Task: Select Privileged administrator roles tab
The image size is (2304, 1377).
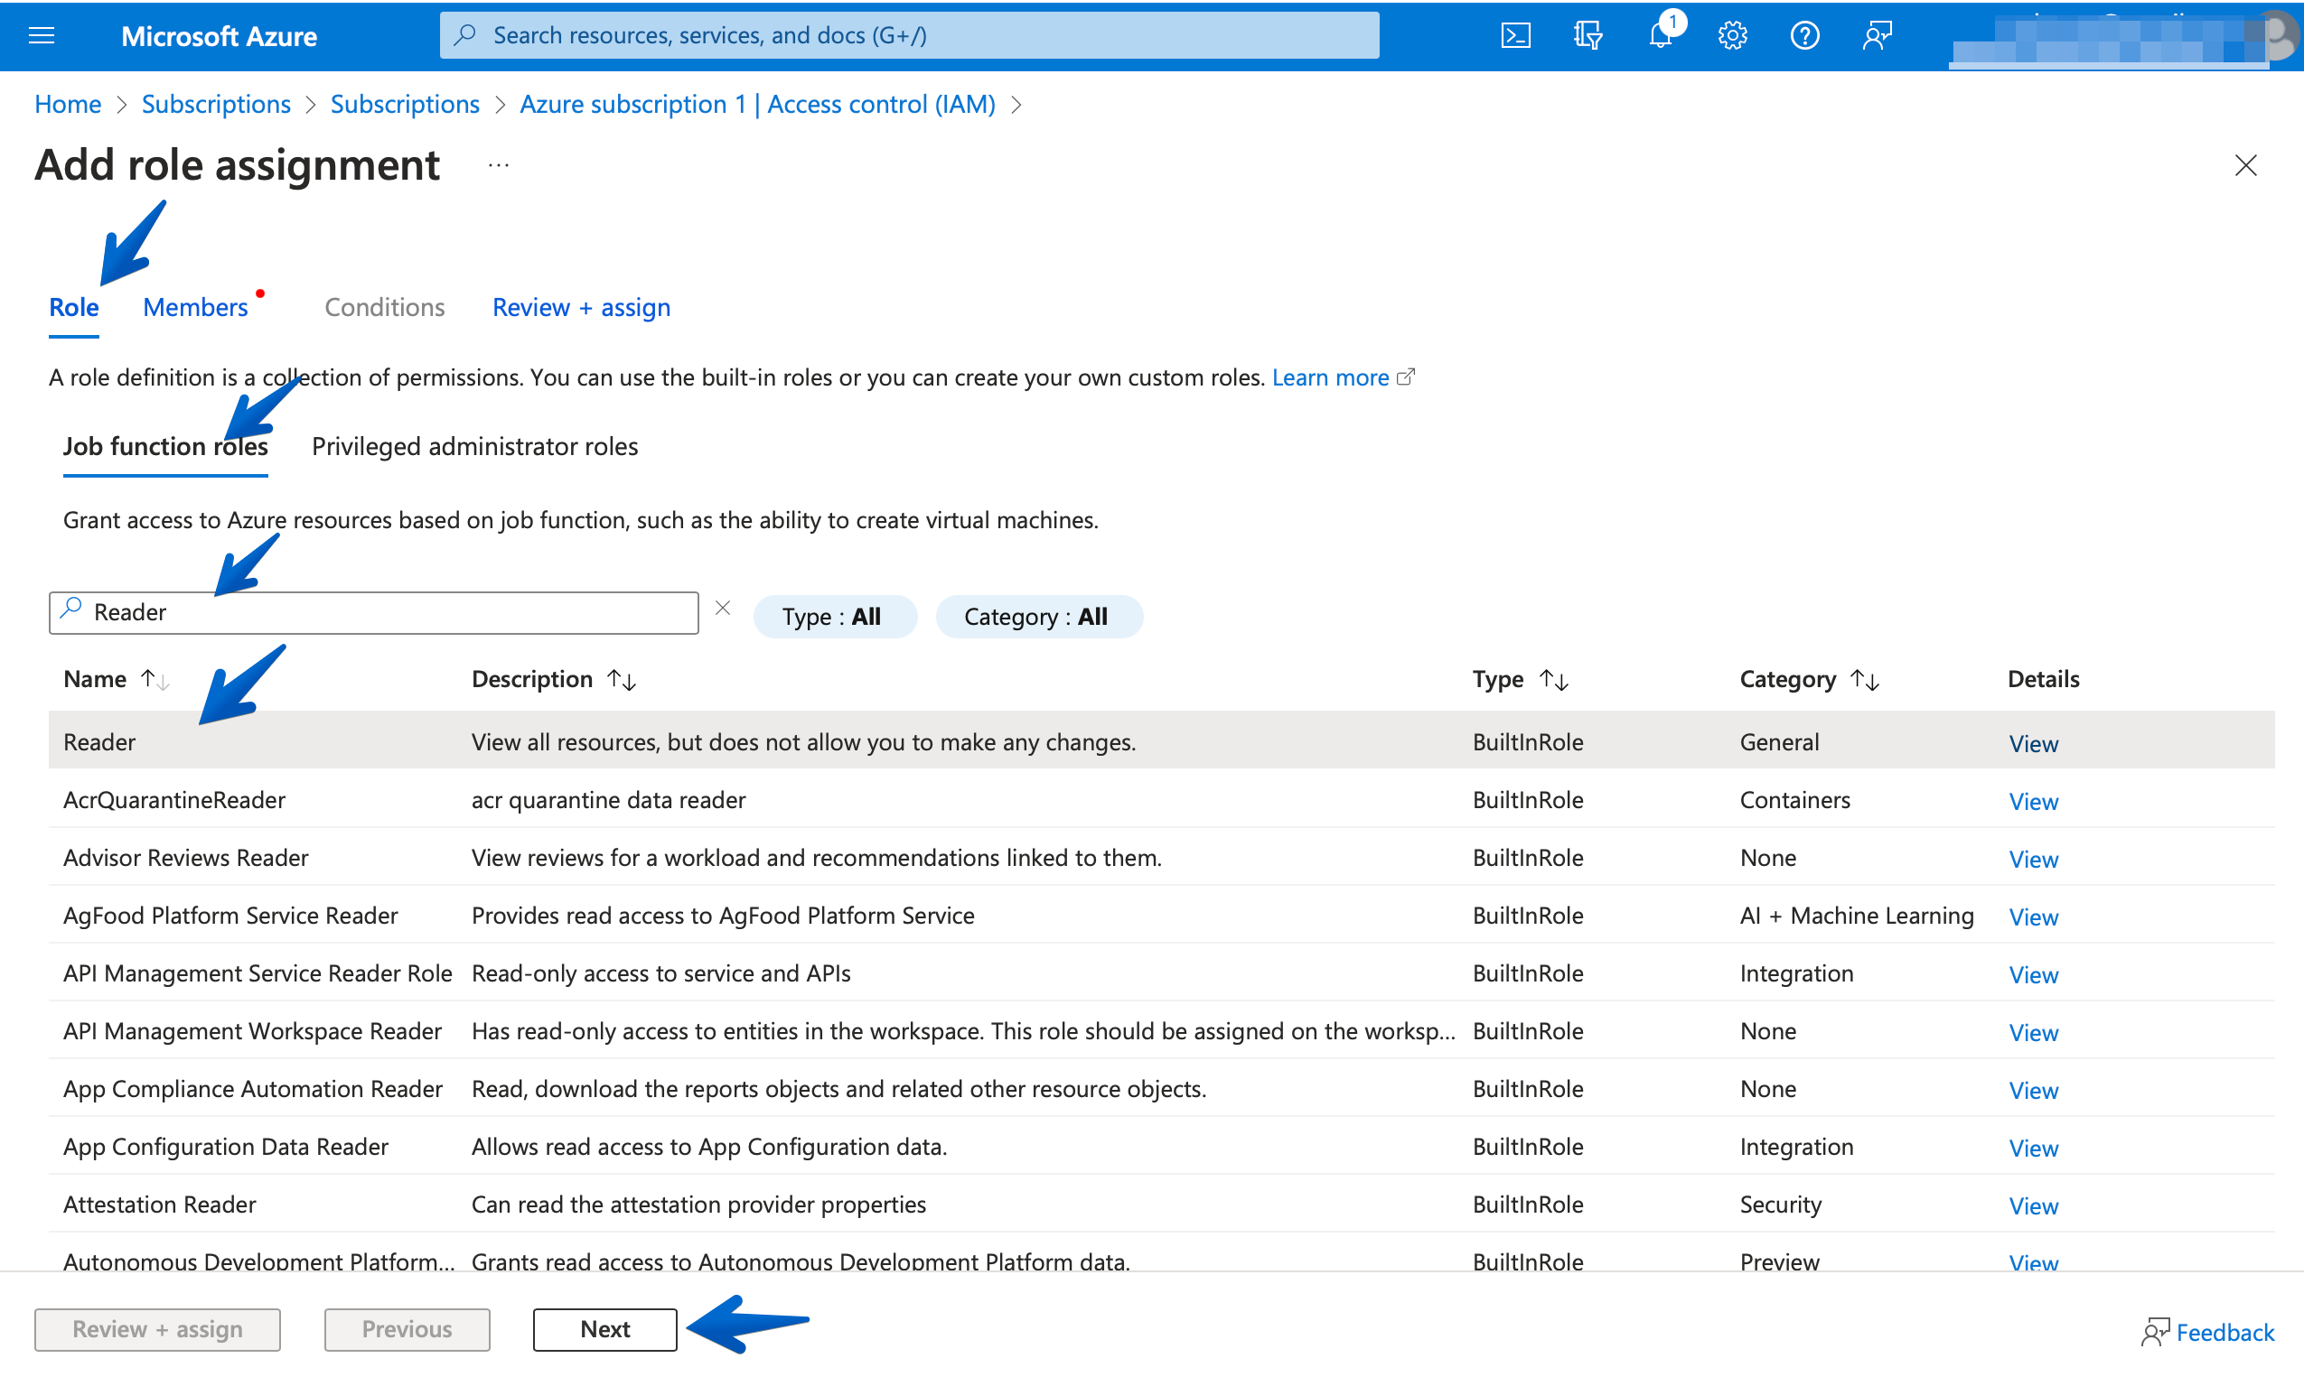Action: 474,446
